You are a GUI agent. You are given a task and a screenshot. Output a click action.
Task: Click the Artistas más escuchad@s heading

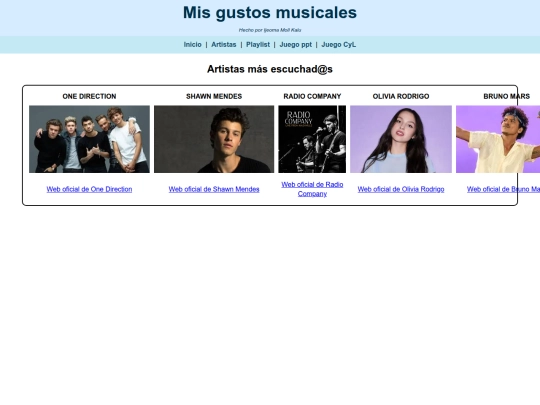tap(270, 69)
